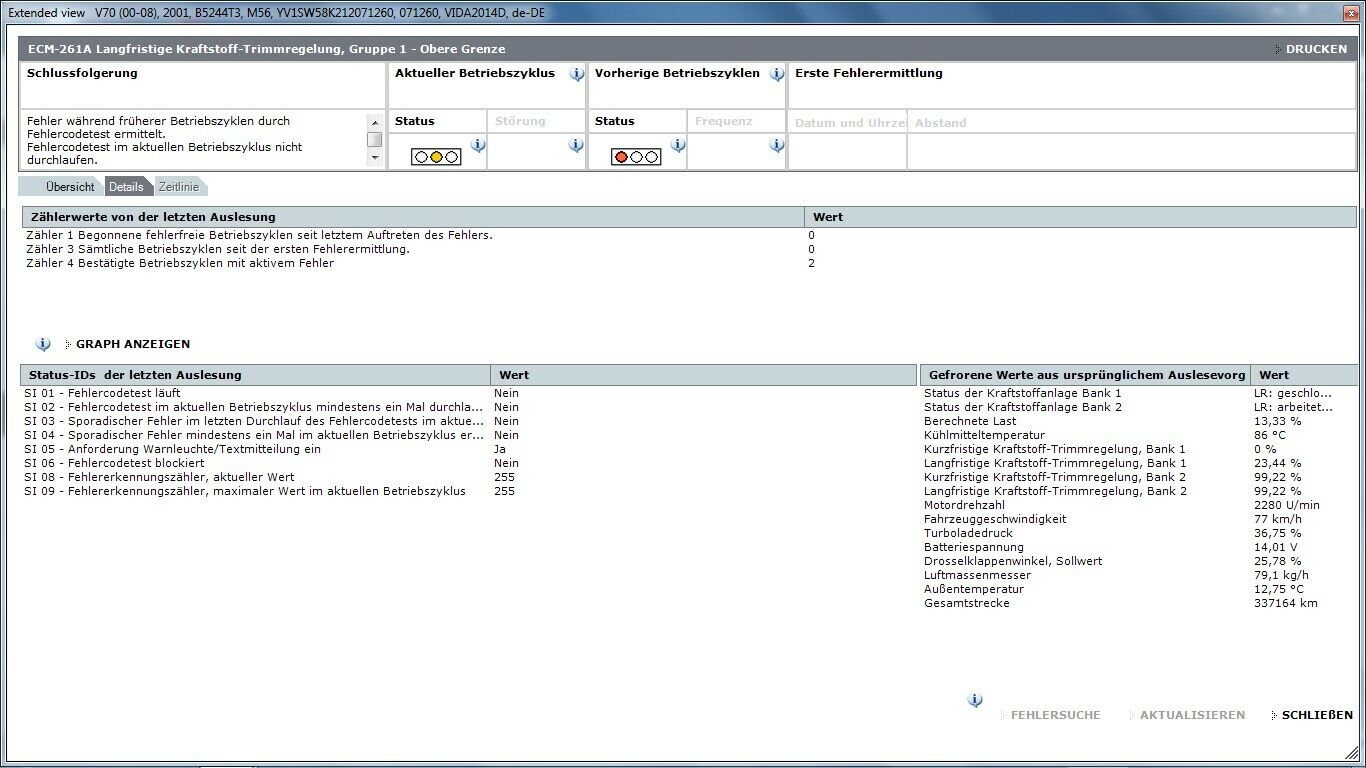Open info icon in the Störung cell
The height and width of the screenshot is (768, 1366).
[576, 146]
